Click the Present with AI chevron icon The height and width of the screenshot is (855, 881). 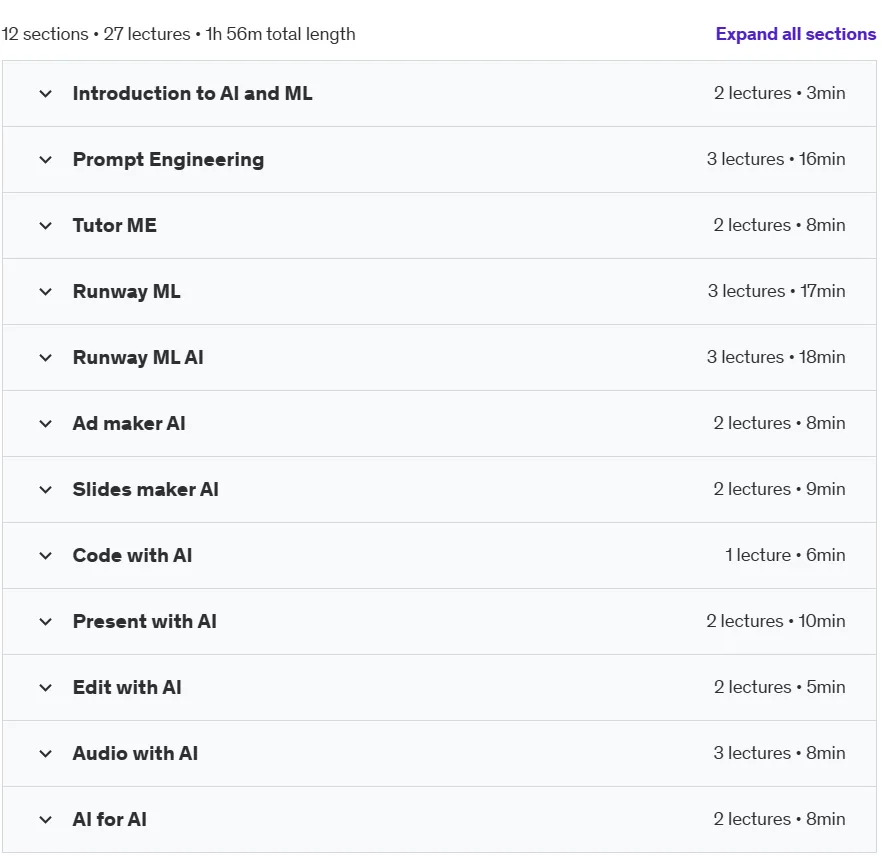(x=46, y=622)
